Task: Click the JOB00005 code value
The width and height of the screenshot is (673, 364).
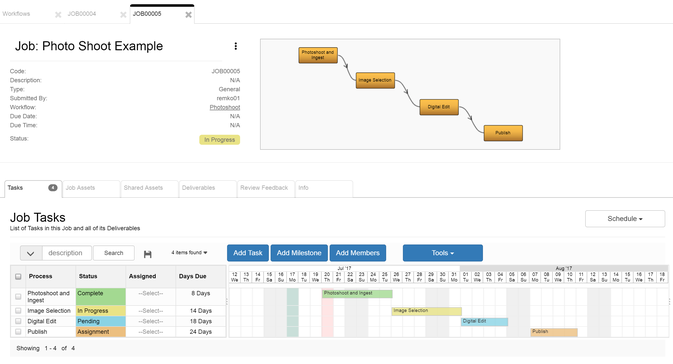Action: pyautogui.click(x=226, y=71)
